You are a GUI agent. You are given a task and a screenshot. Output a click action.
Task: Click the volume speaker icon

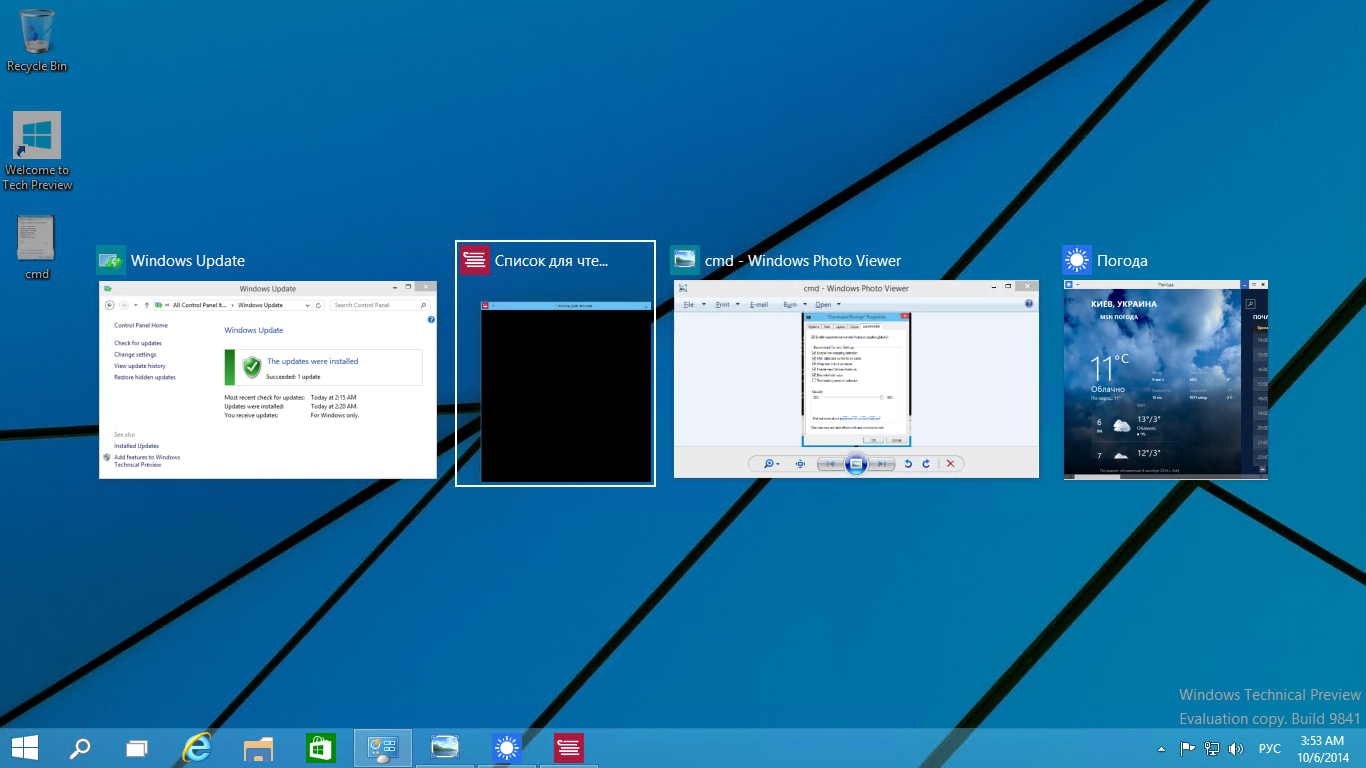click(1236, 748)
